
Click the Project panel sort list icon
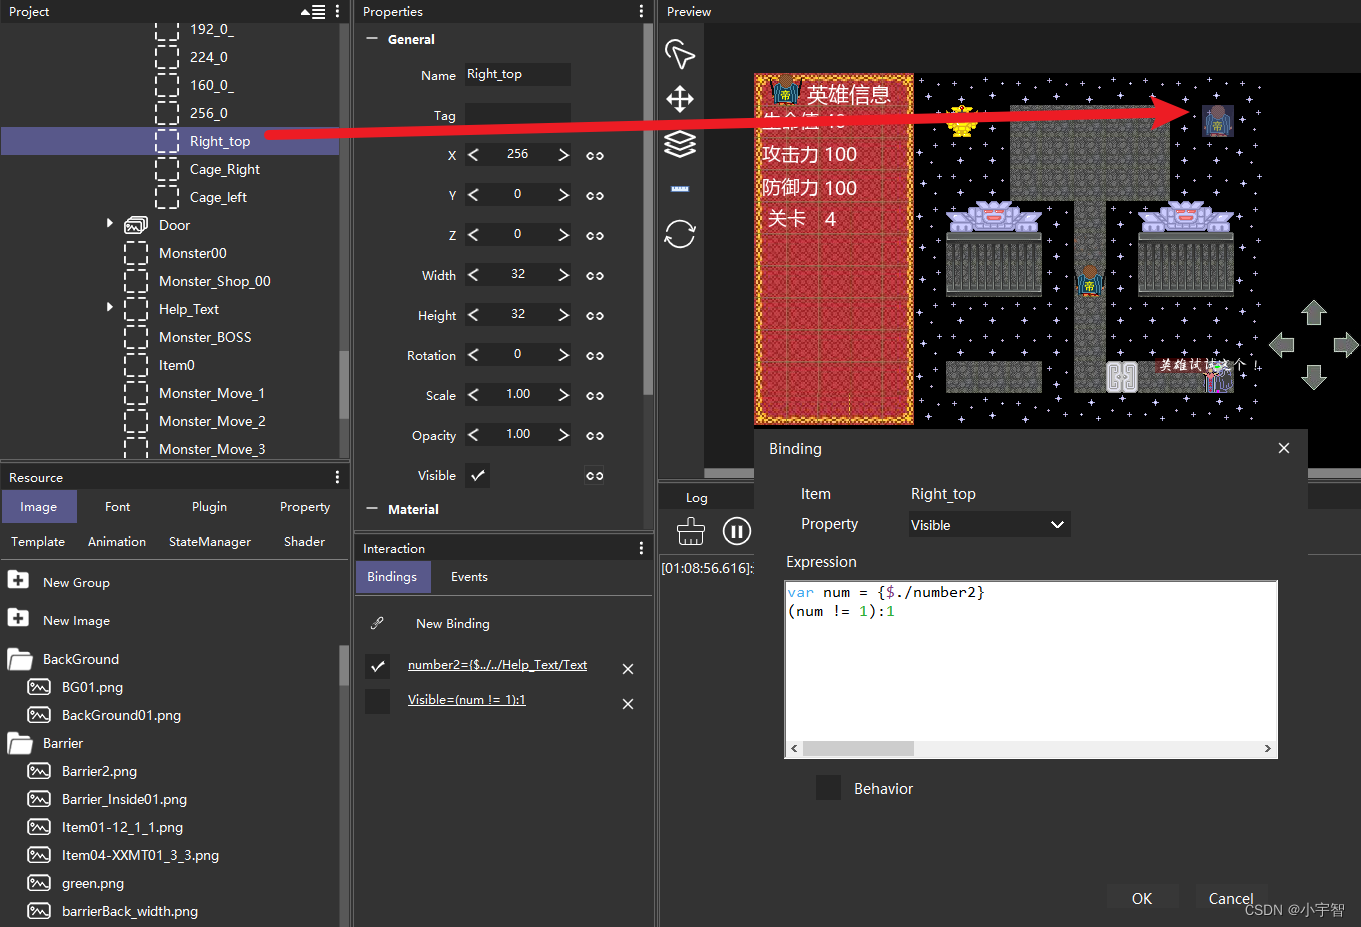pyautogui.click(x=313, y=12)
